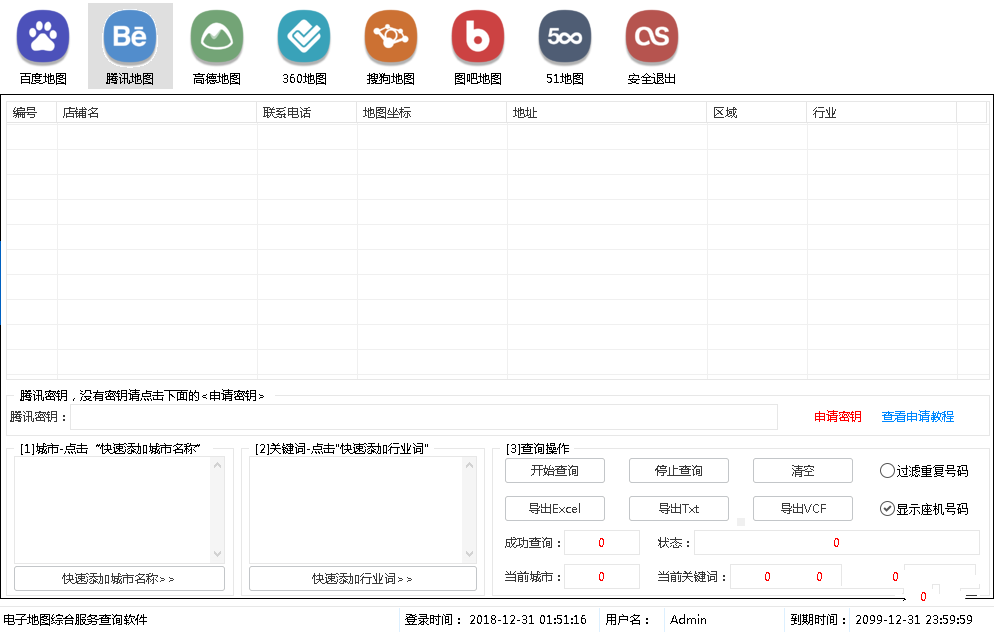Click the 开始查询 button
Screen dimensions: 994x632
(x=555, y=471)
